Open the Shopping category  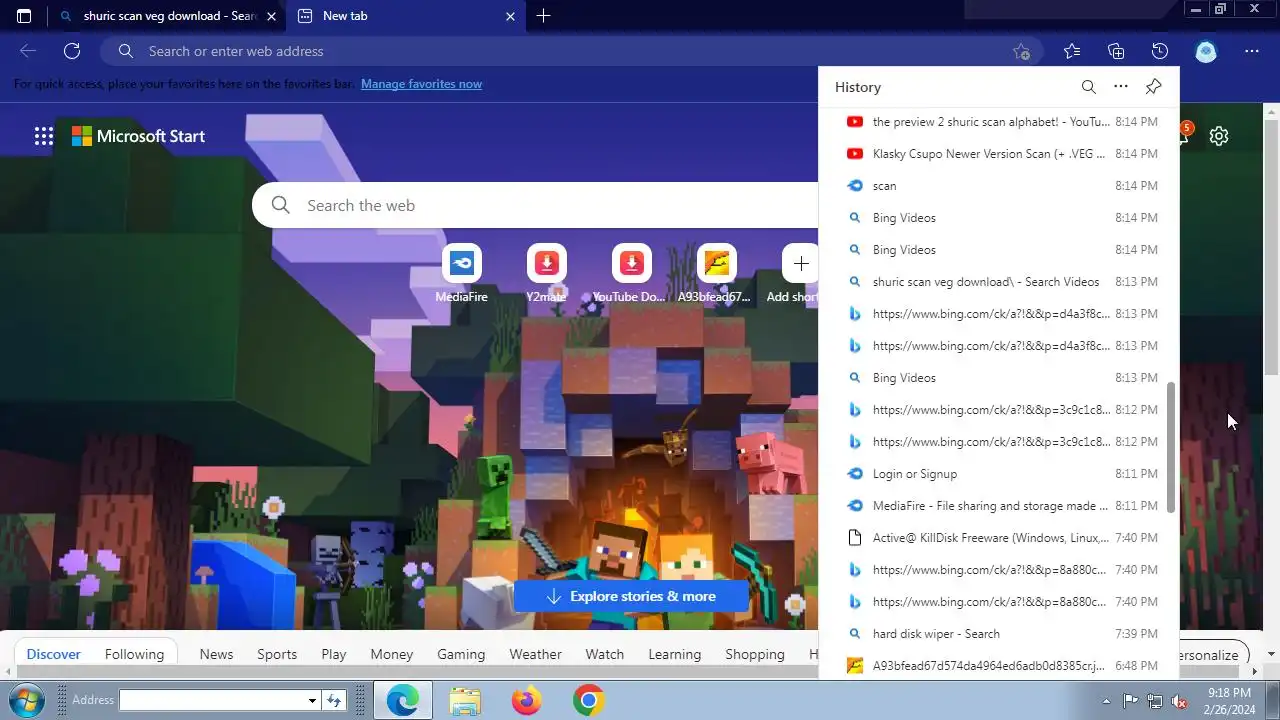tap(755, 654)
